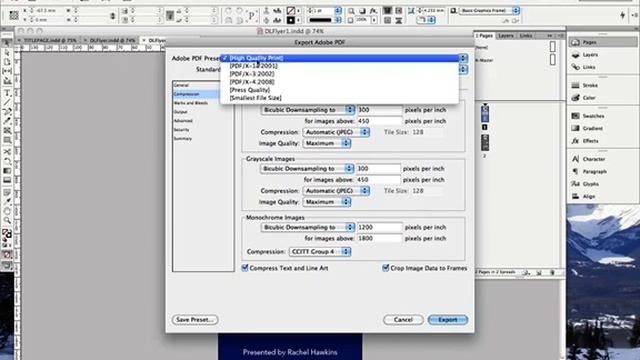Open Grayscale Images Compression dropdown
Screen dimensions: 640x360
[x=336, y=191]
